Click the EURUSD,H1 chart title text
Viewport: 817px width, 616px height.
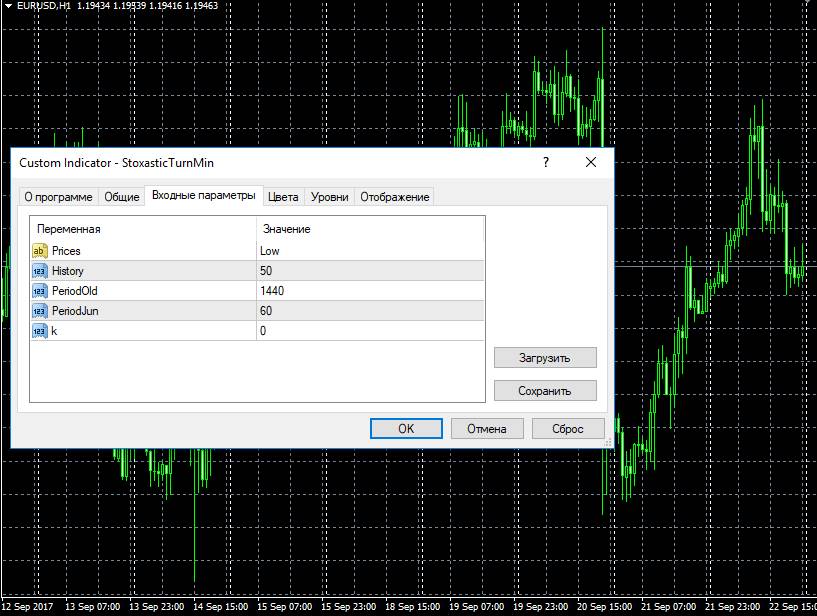(x=44, y=6)
